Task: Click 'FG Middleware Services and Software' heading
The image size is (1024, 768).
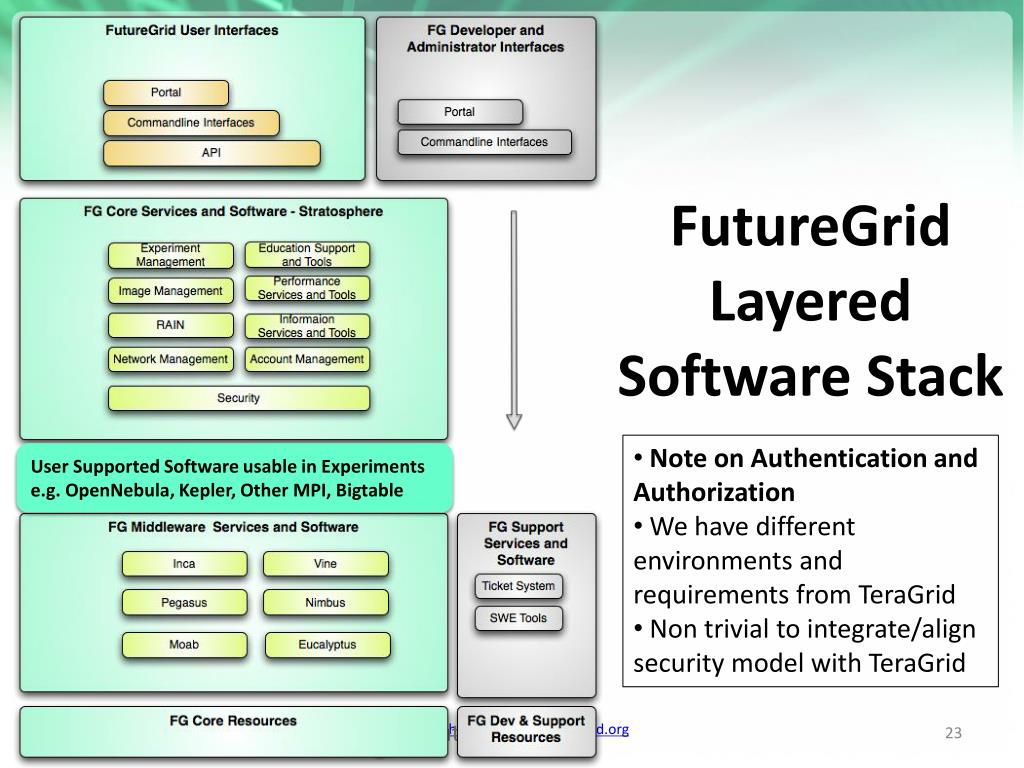Action: 233,527
